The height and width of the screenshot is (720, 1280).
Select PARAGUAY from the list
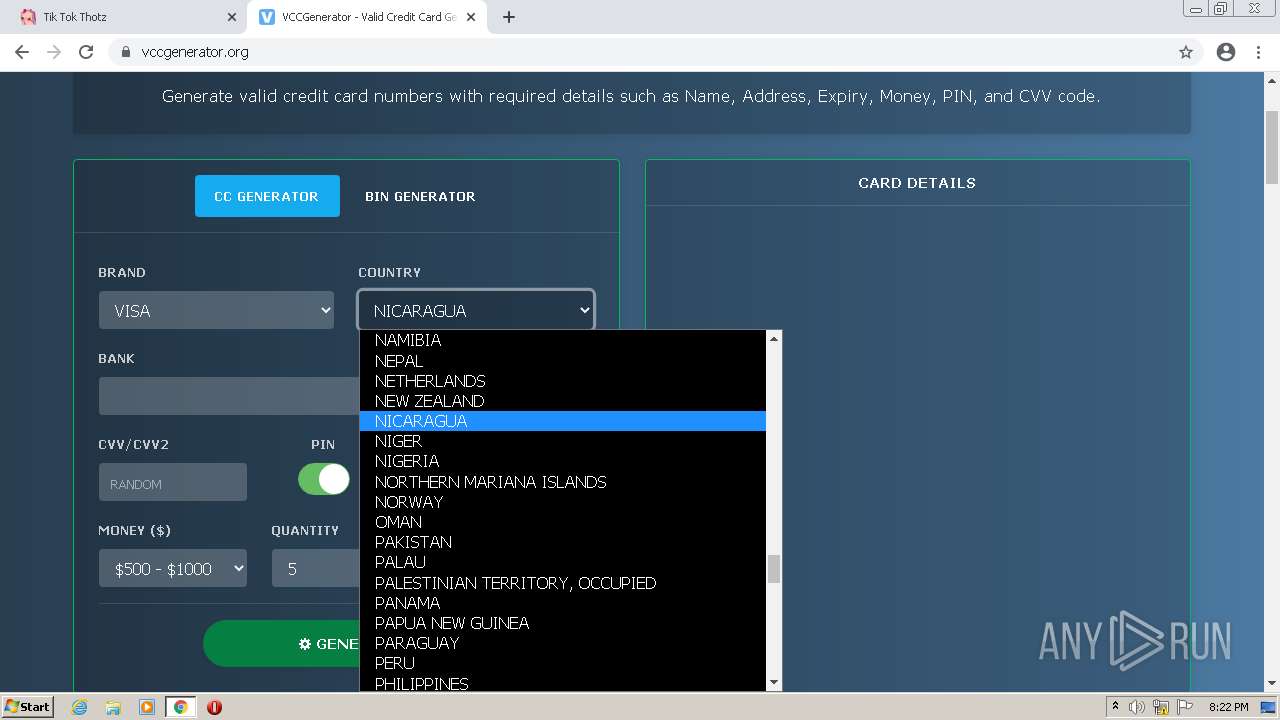coord(563,643)
